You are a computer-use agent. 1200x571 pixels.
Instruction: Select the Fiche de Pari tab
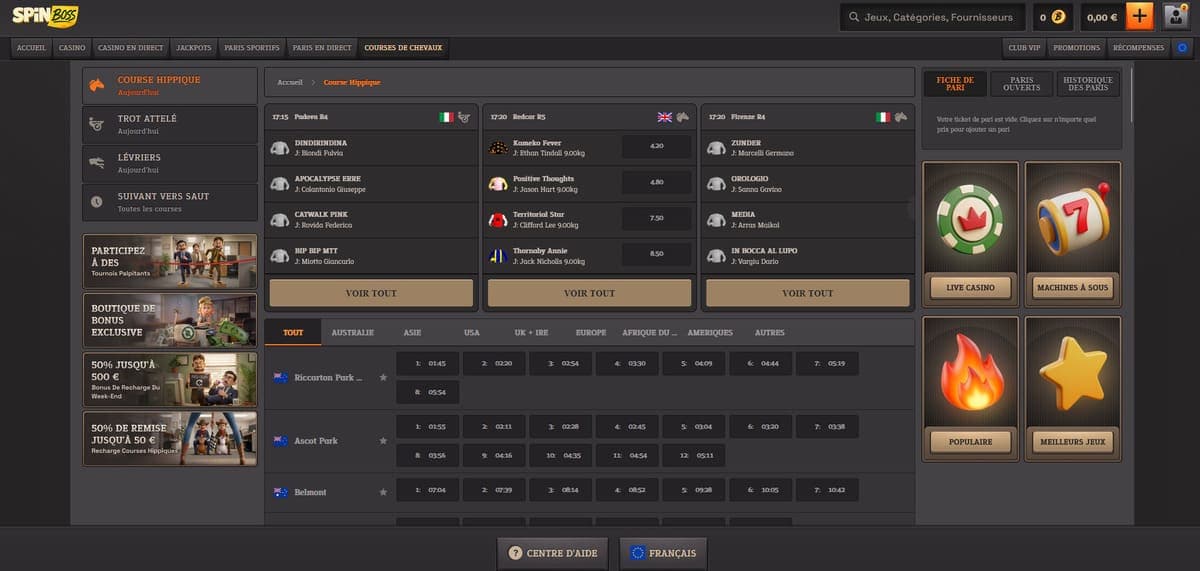coord(955,84)
